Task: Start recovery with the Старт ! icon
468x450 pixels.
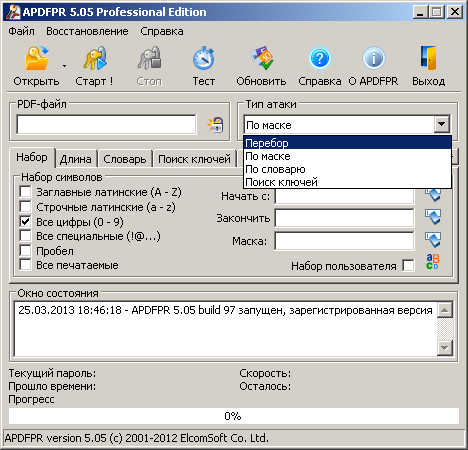Action: coord(95,58)
